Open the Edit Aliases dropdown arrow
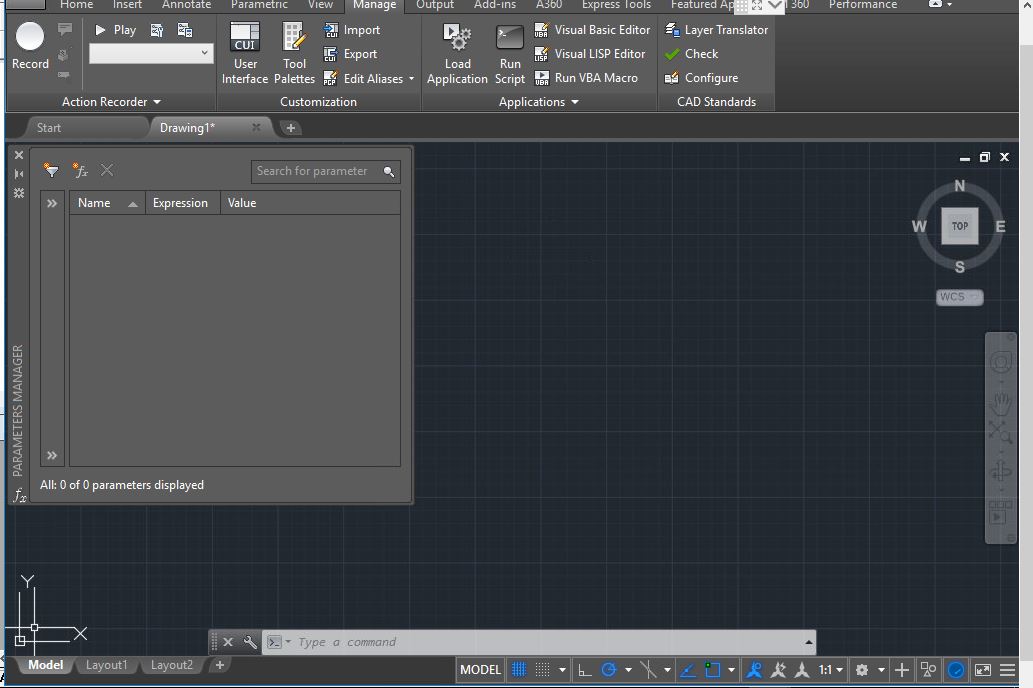 click(x=412, y=78)
